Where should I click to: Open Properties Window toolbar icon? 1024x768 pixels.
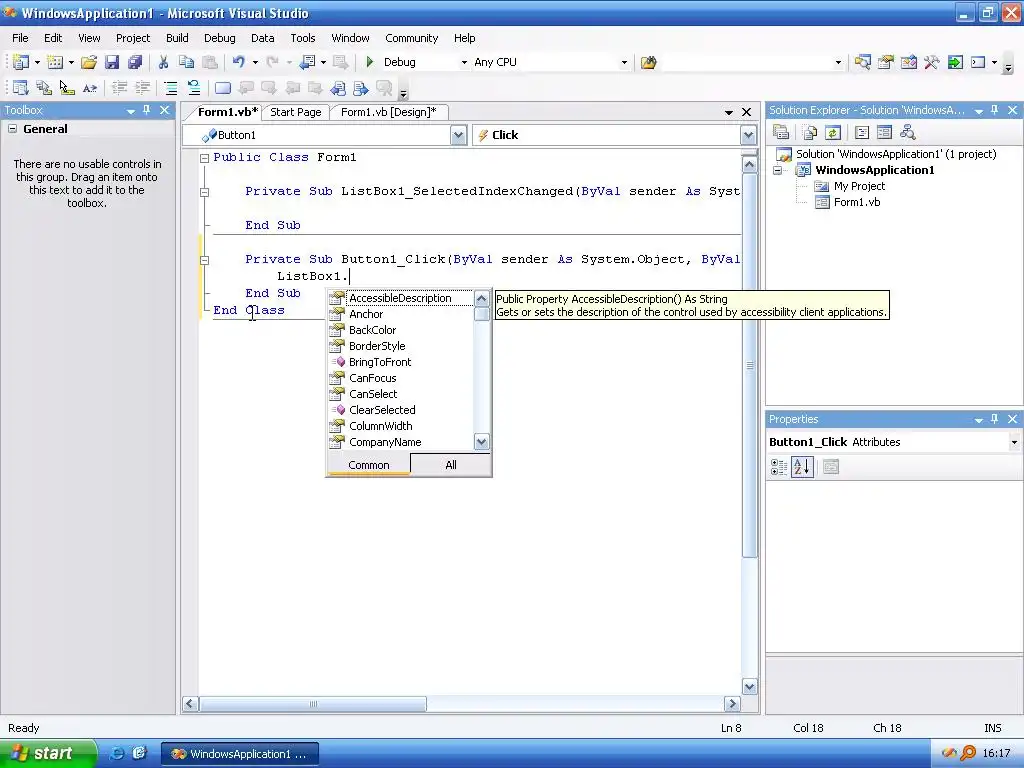pyautogui.click(x=886, y=62)
